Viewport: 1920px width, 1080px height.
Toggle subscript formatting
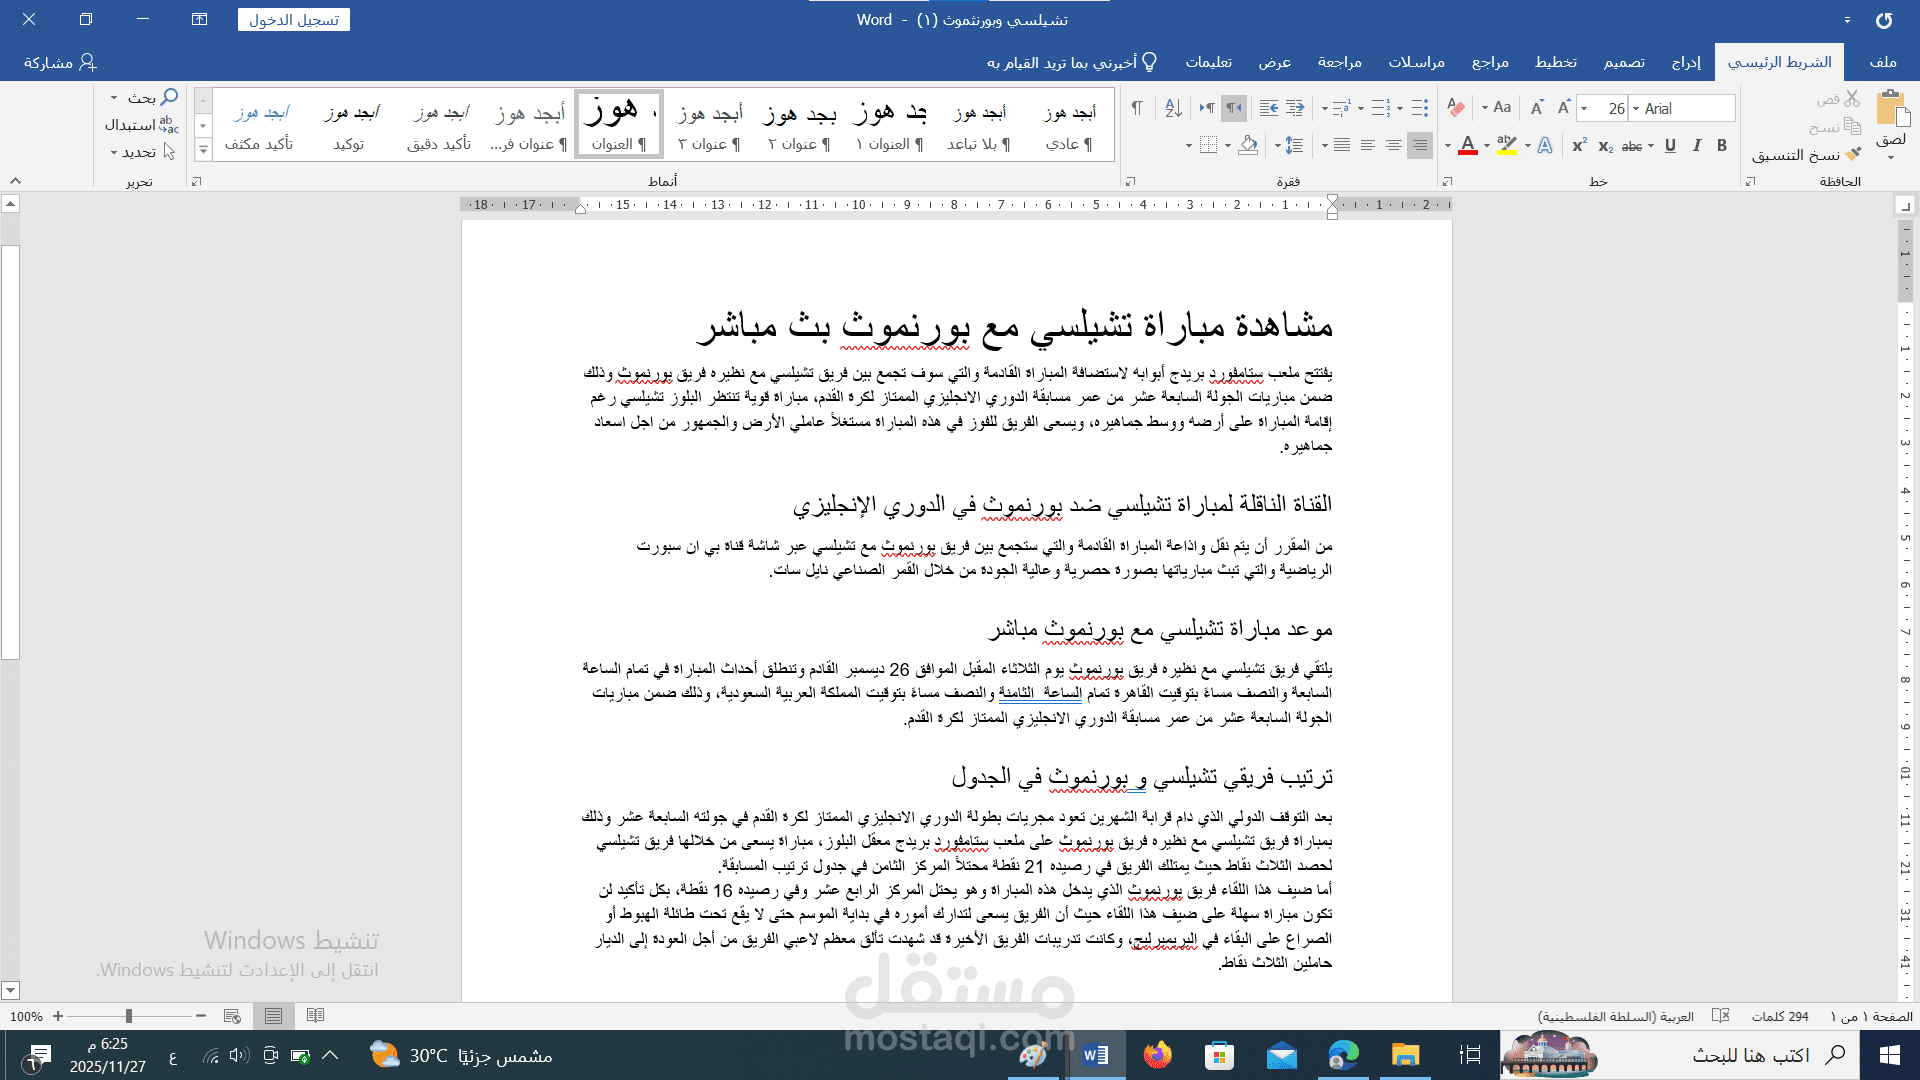(1605, 146)
